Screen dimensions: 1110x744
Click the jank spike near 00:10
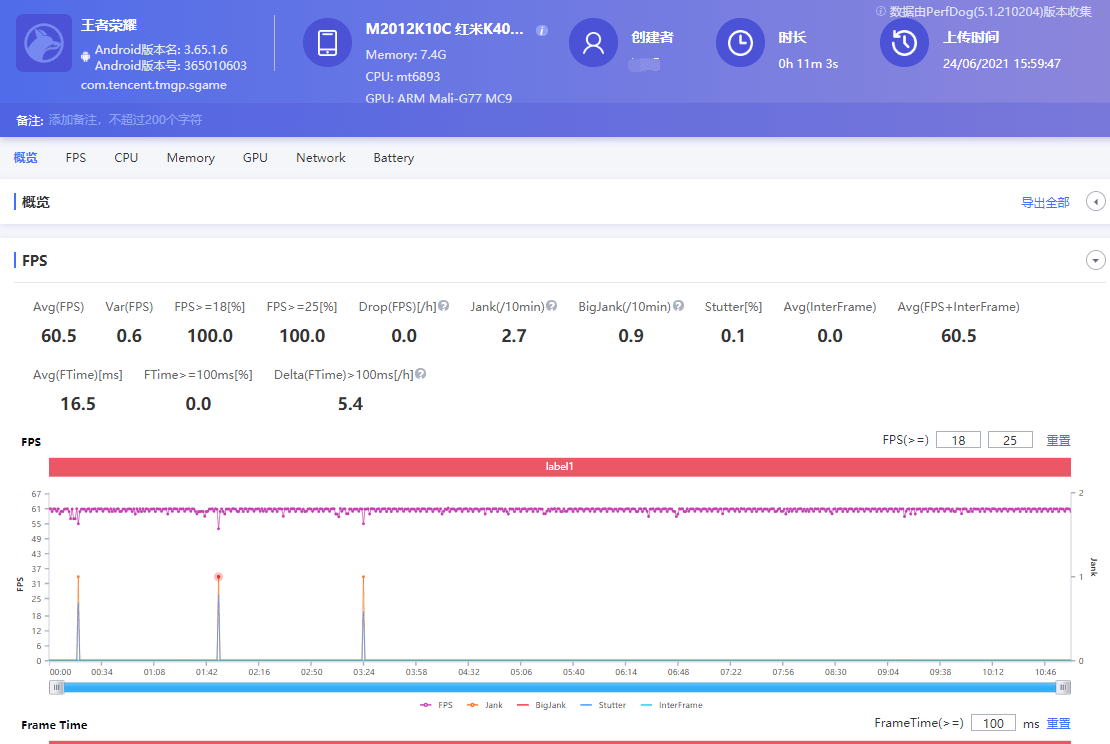point(78,577)
